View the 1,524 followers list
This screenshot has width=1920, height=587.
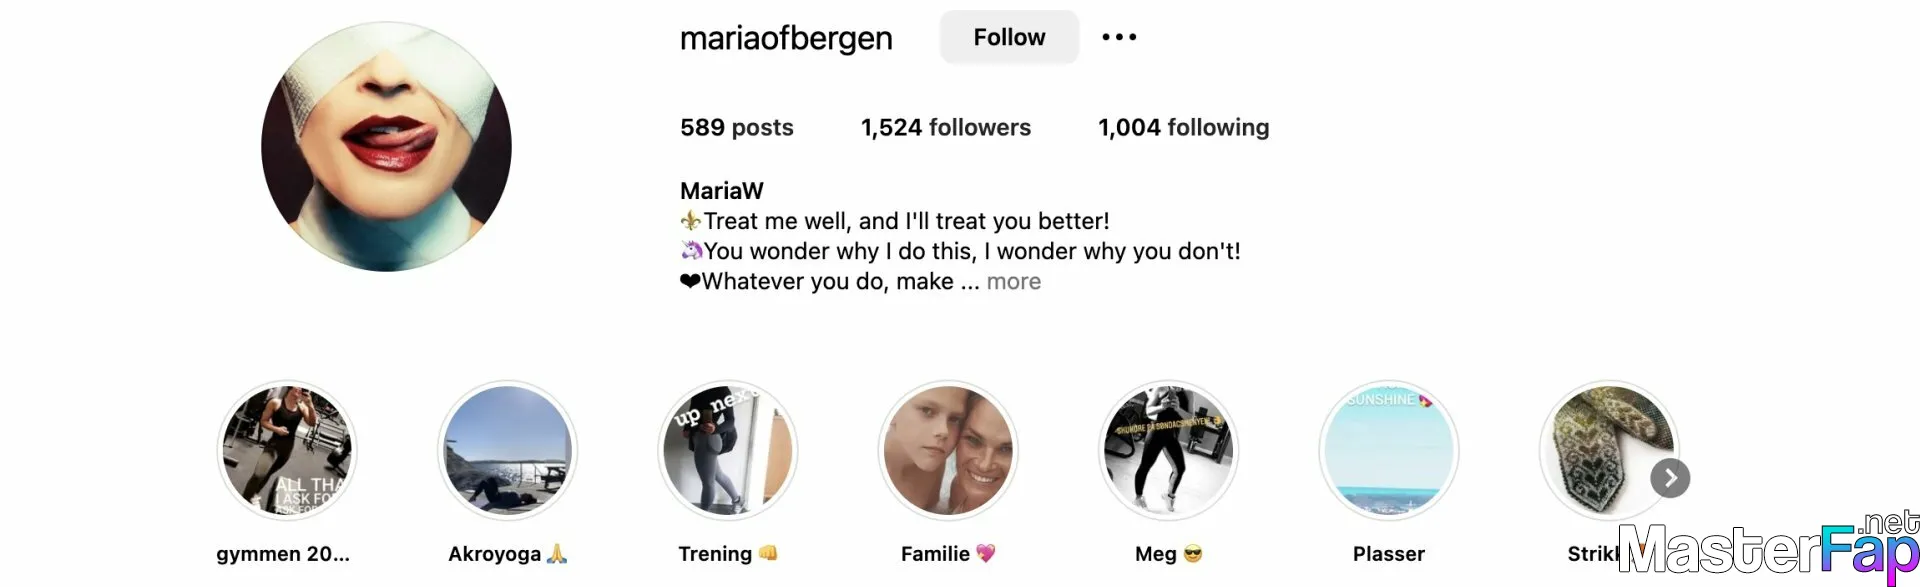[946, 128]
